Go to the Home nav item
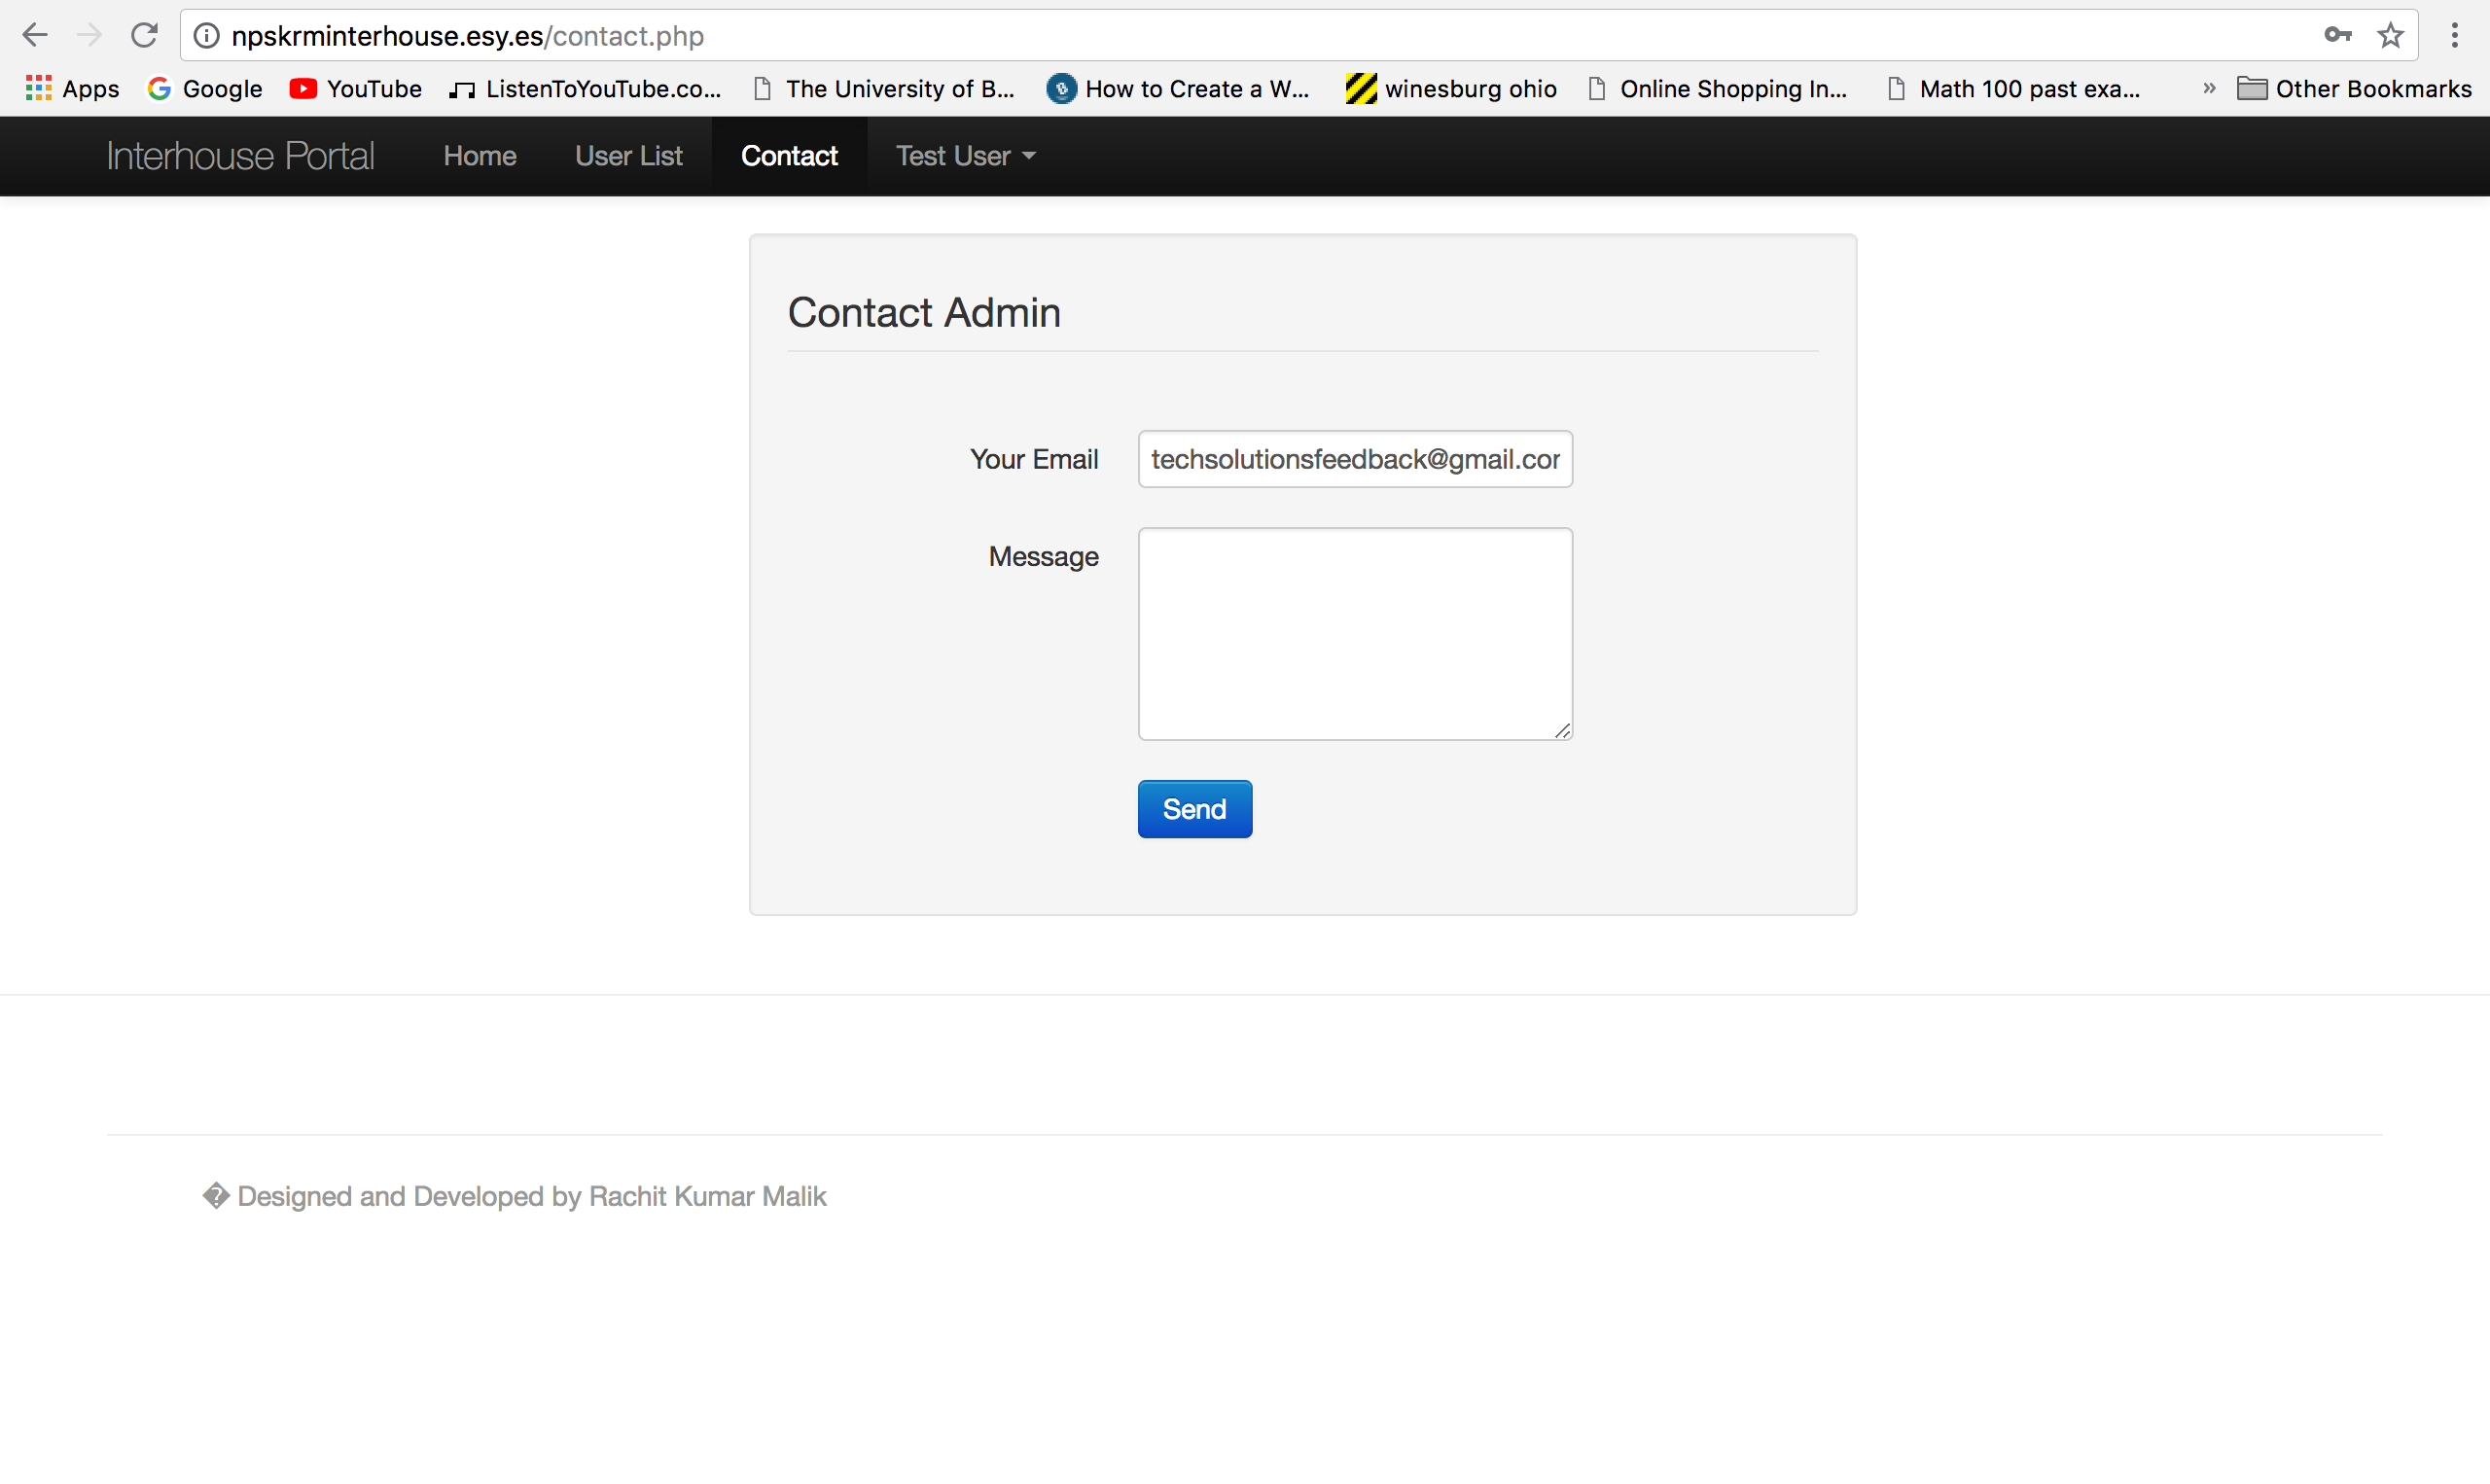This screenshot has height=1484, width=2490. pyautogui.click(x=480, y=156)
